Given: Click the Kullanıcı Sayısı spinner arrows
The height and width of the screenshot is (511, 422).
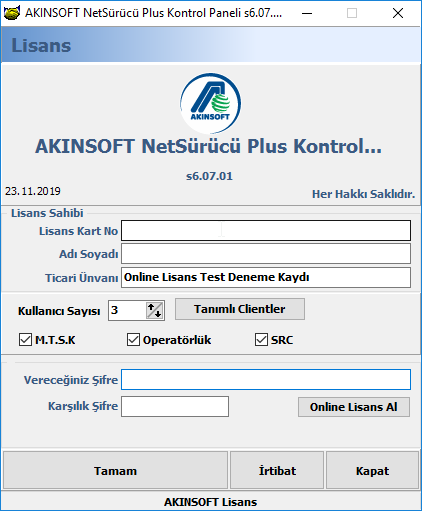Looking at the screenshot, I should coord(155,310).
